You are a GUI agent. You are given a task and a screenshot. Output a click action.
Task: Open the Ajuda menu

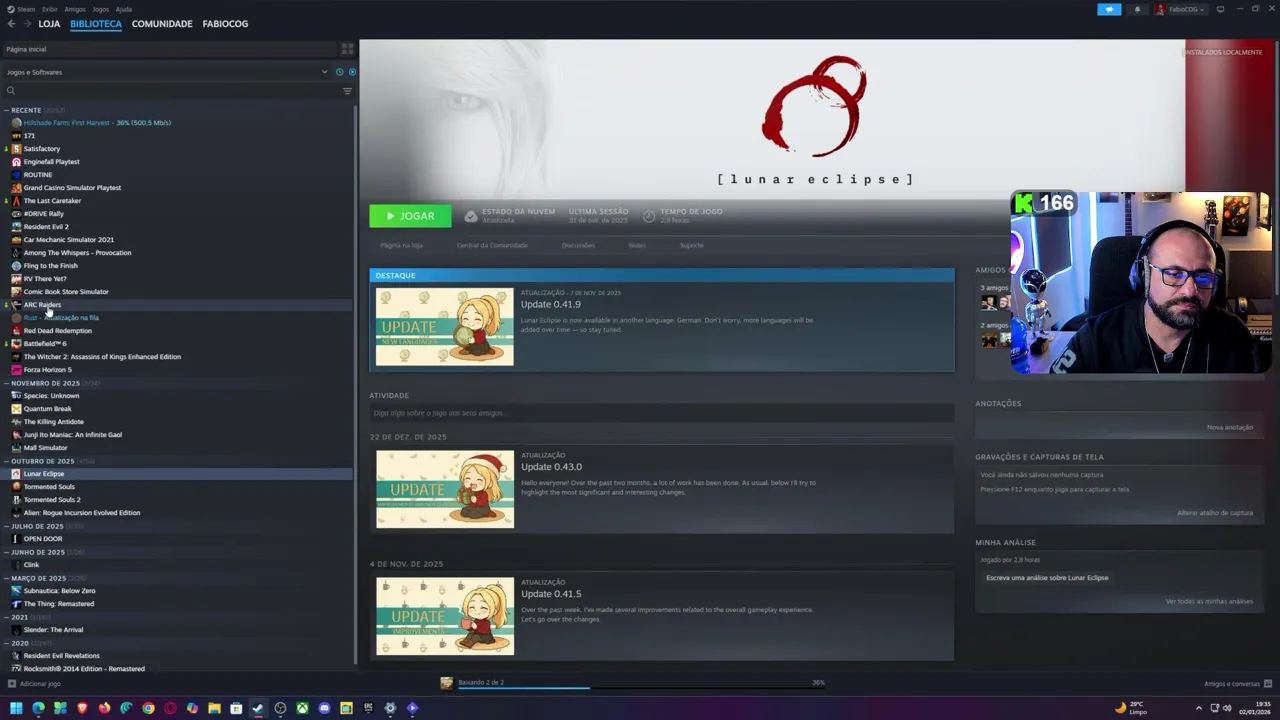coord(124,9)
